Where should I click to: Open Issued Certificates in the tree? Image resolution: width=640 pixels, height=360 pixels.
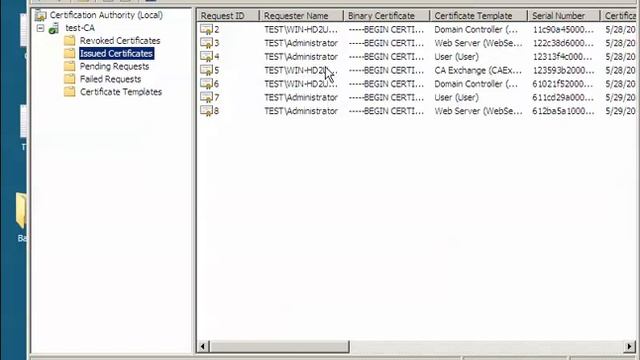[116, 53]
